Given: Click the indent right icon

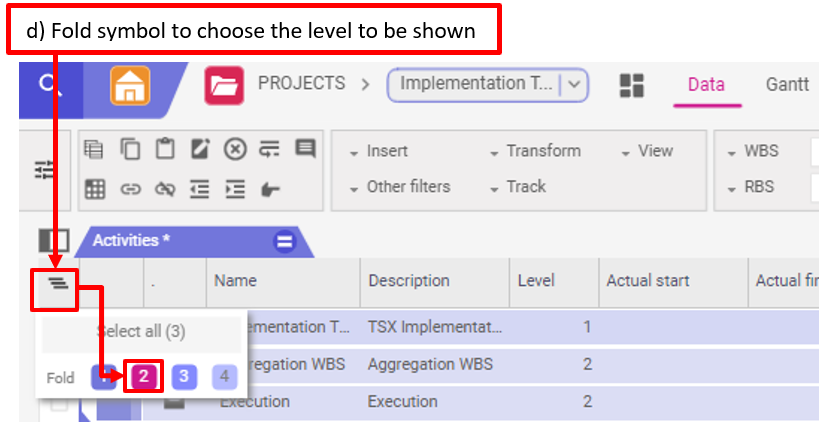Looking at the screenshot, I should pyautogui.click(x=235, y=187).
